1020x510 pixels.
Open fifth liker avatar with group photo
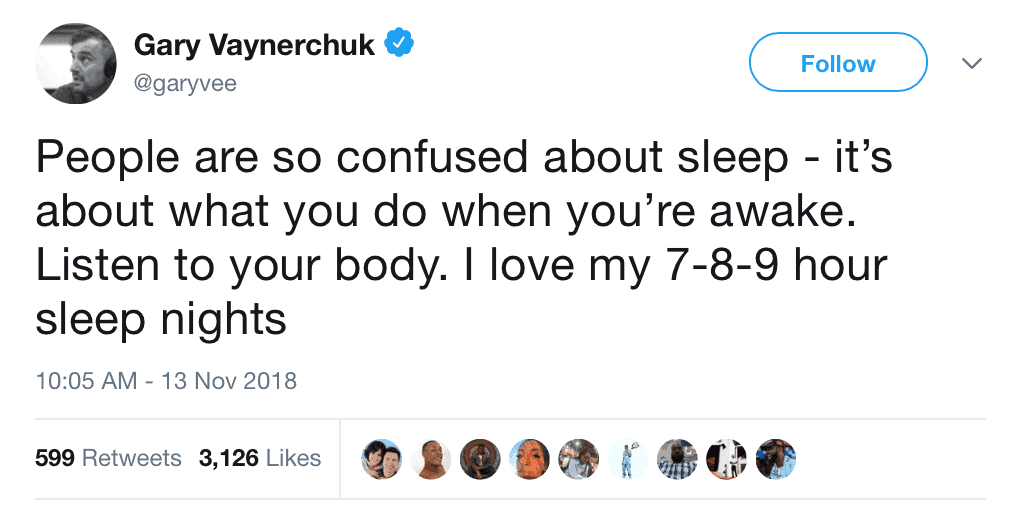pyautogui.click(x=579, y=459)
